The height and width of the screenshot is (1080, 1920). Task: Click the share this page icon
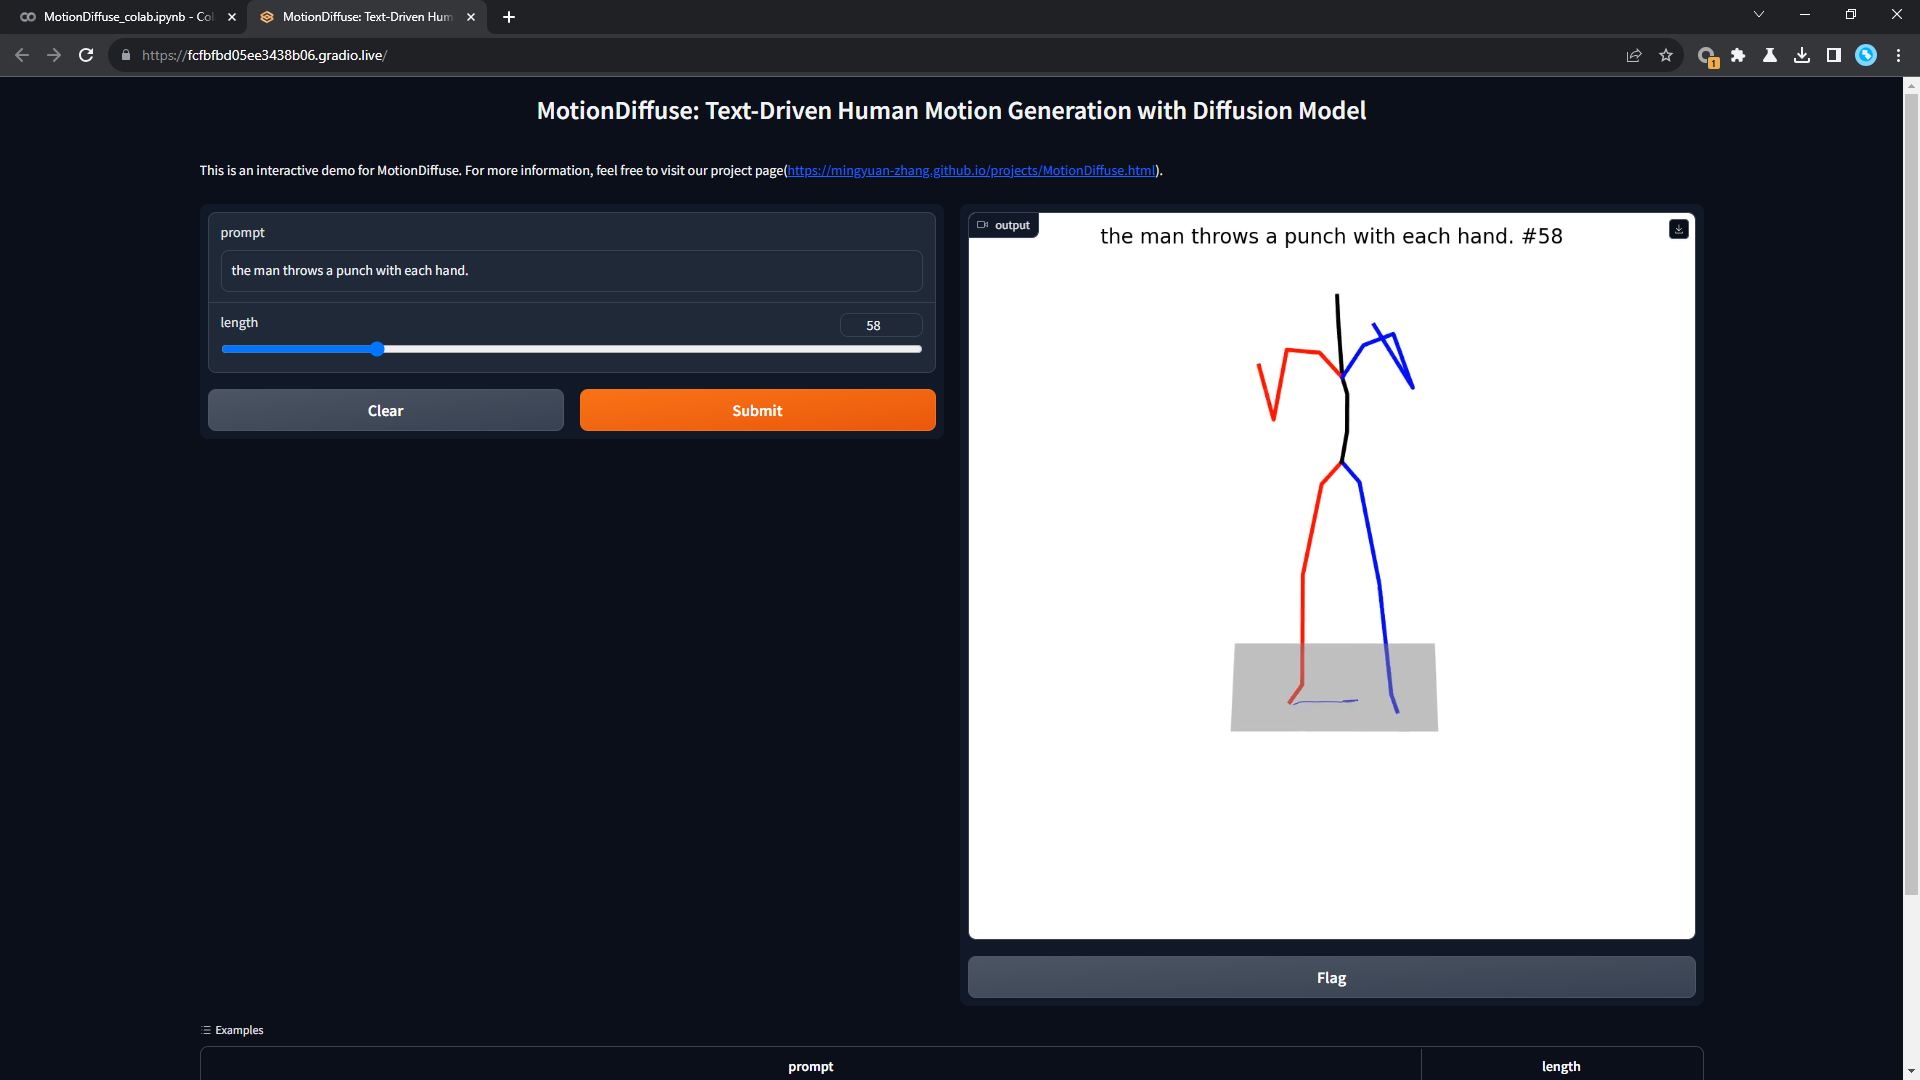[x=1634, y=55]
